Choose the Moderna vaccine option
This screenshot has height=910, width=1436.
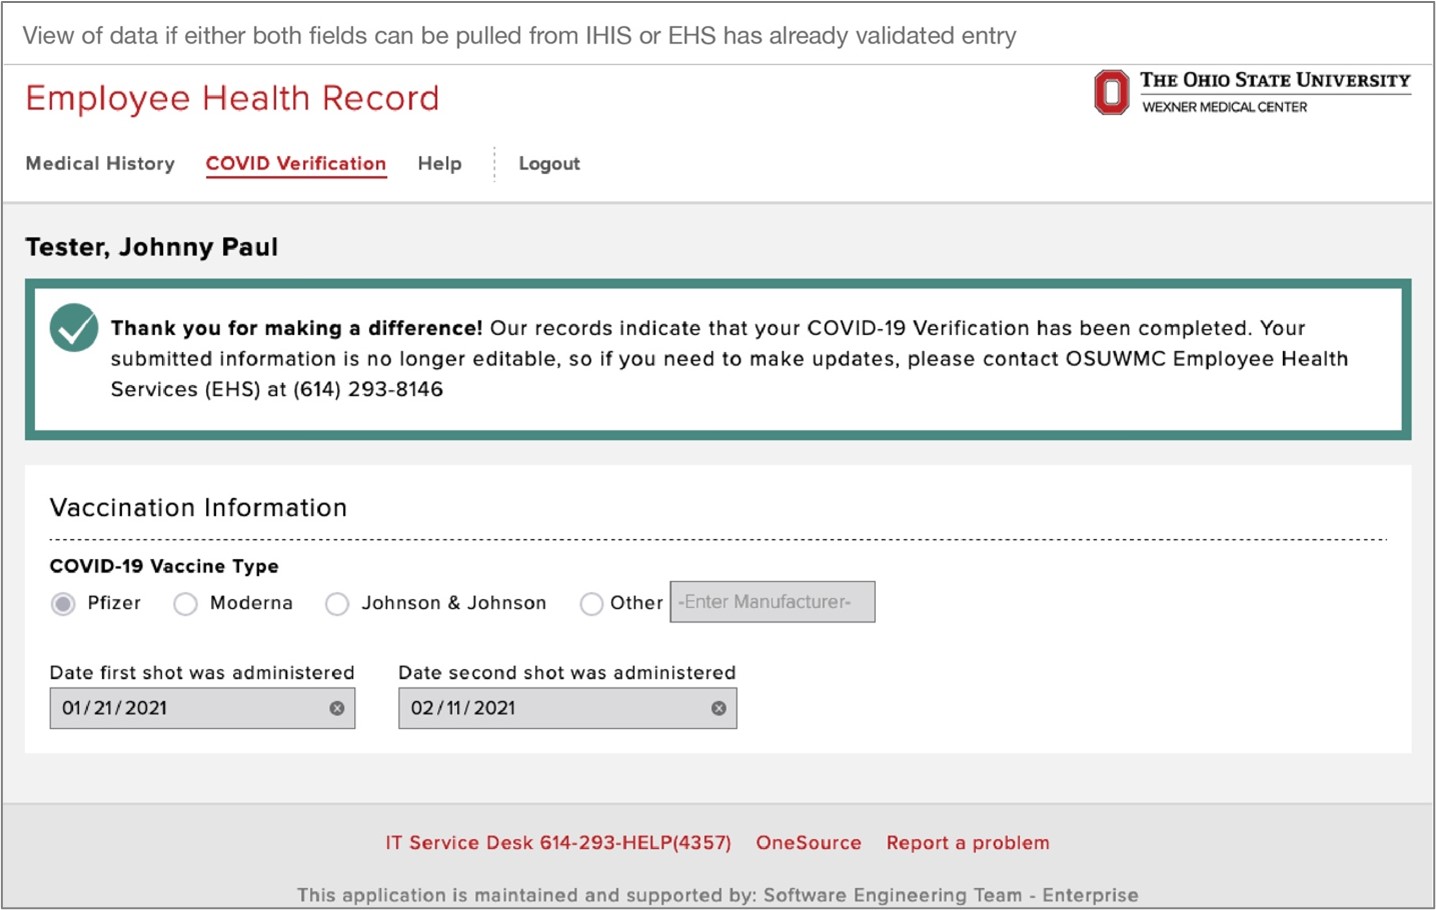pos(186,604)
